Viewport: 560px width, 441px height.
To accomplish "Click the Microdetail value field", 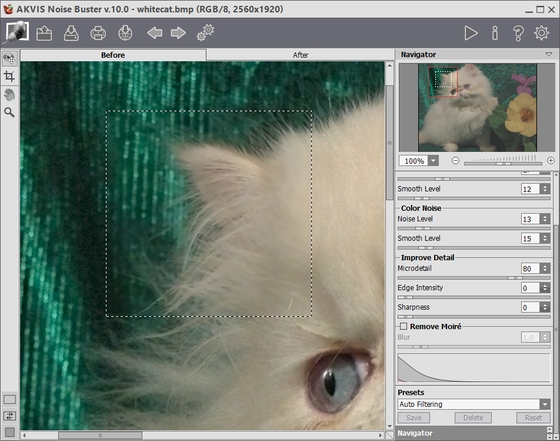I will [530, 268].
